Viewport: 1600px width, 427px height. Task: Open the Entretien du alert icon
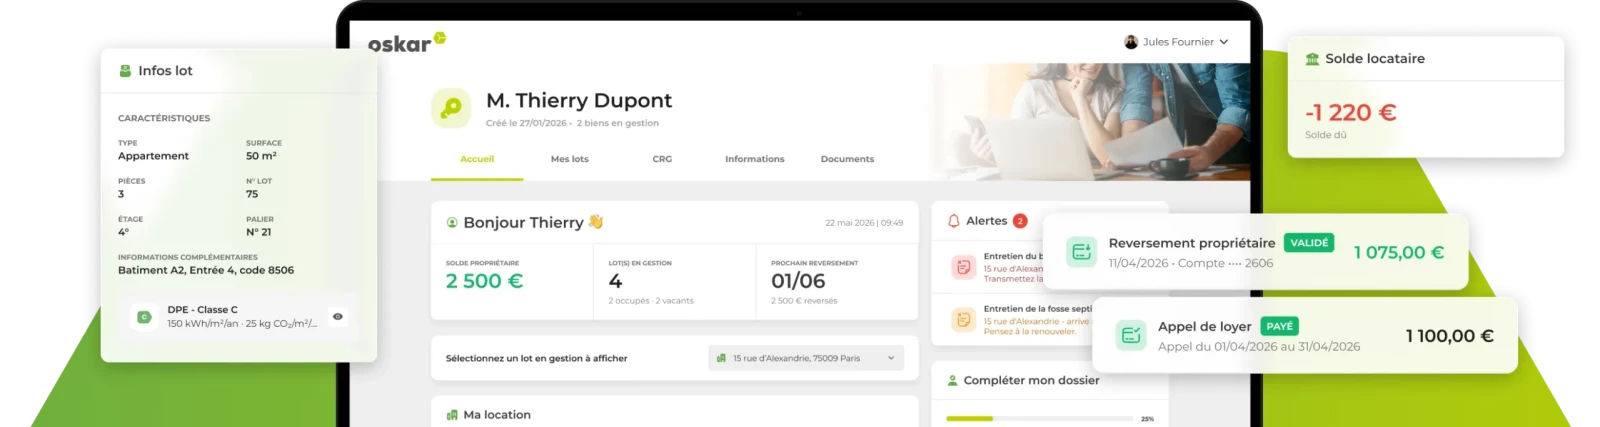tap(963, 267)
